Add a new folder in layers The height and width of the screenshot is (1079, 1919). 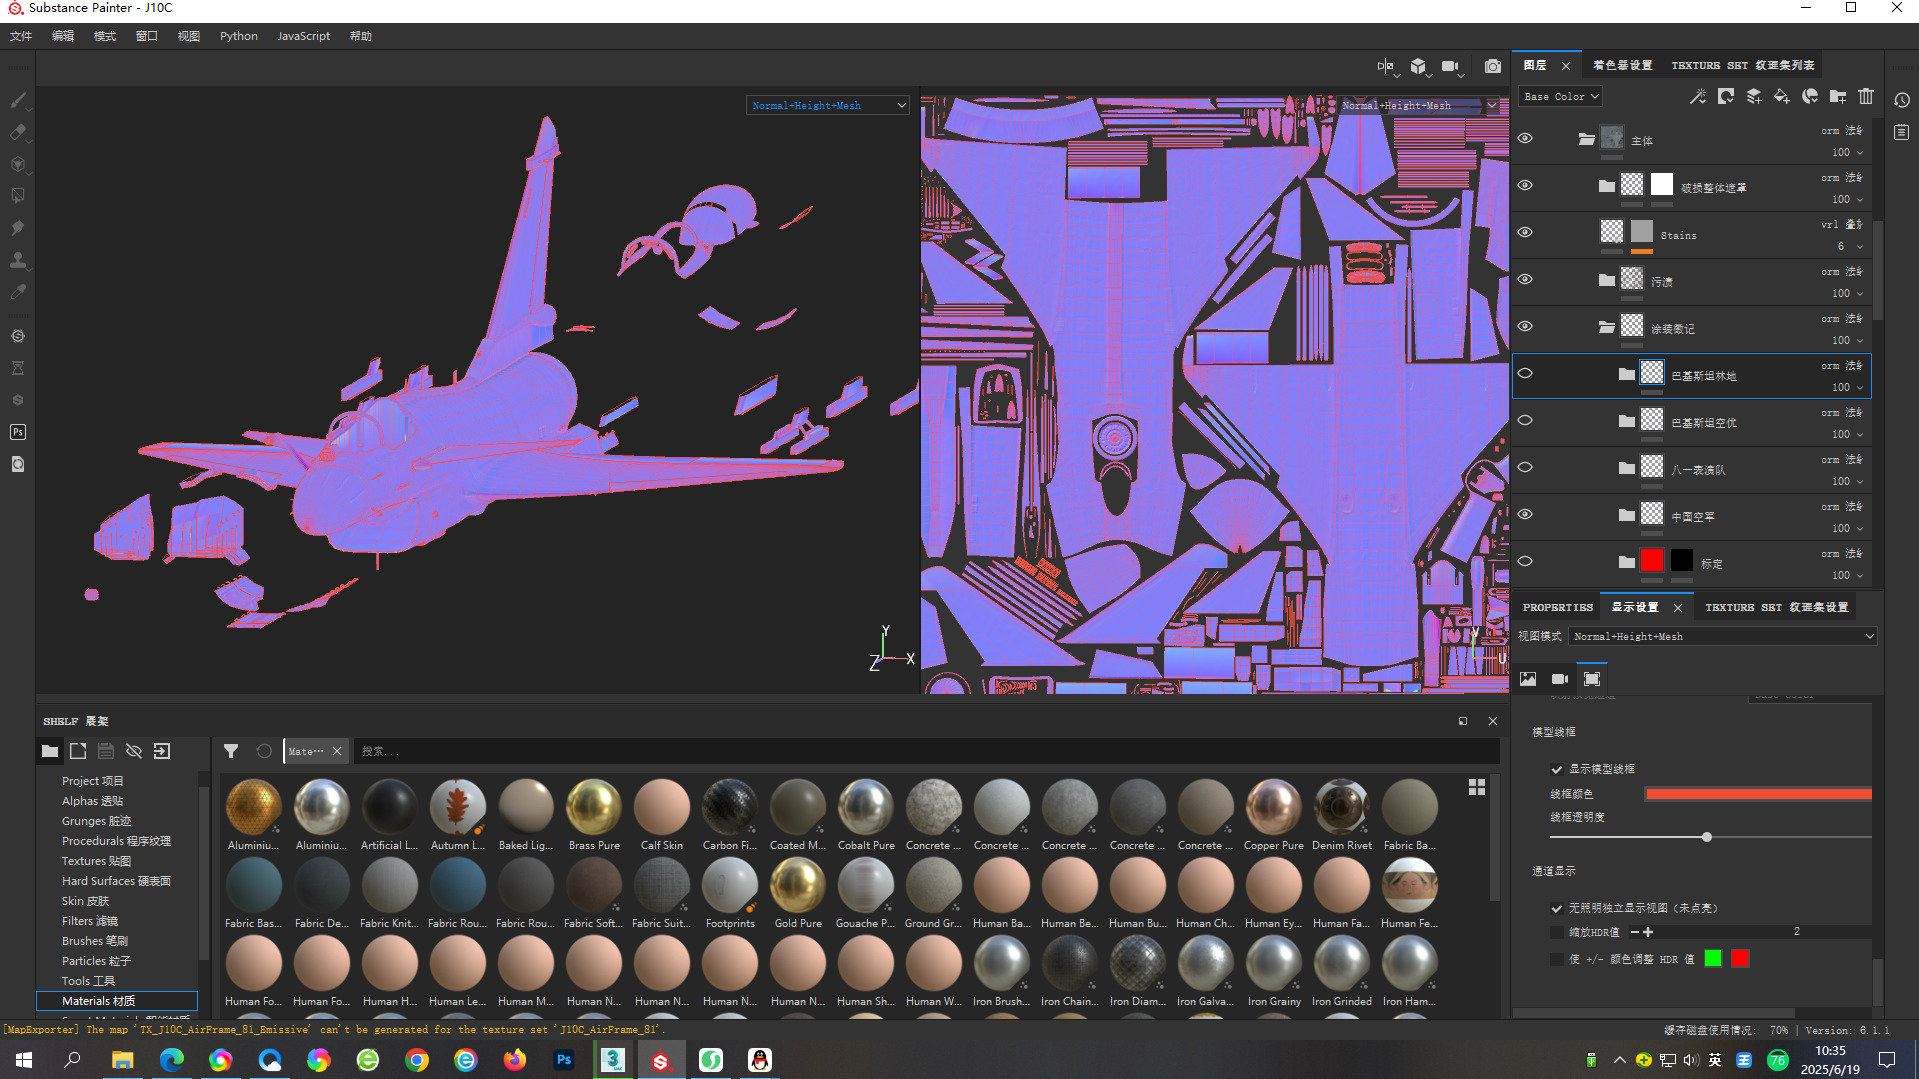(1838, 96)
